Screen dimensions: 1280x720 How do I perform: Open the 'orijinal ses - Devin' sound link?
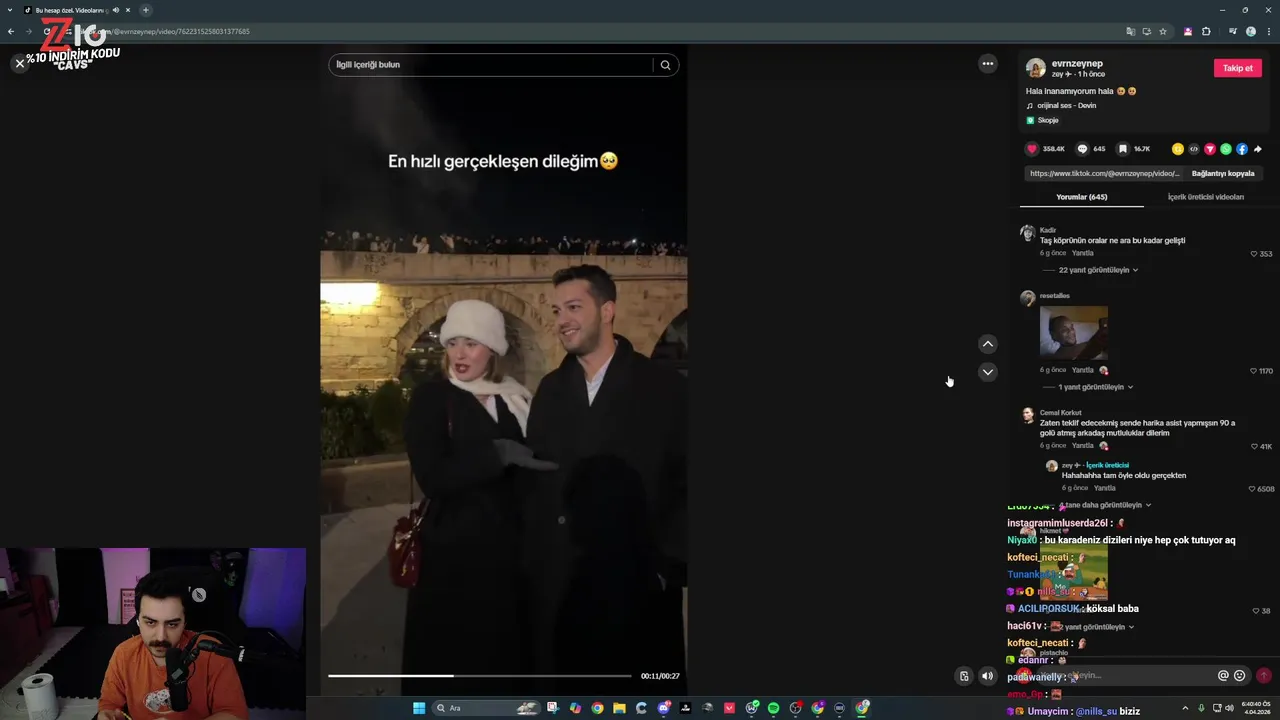click(1066, 105)
